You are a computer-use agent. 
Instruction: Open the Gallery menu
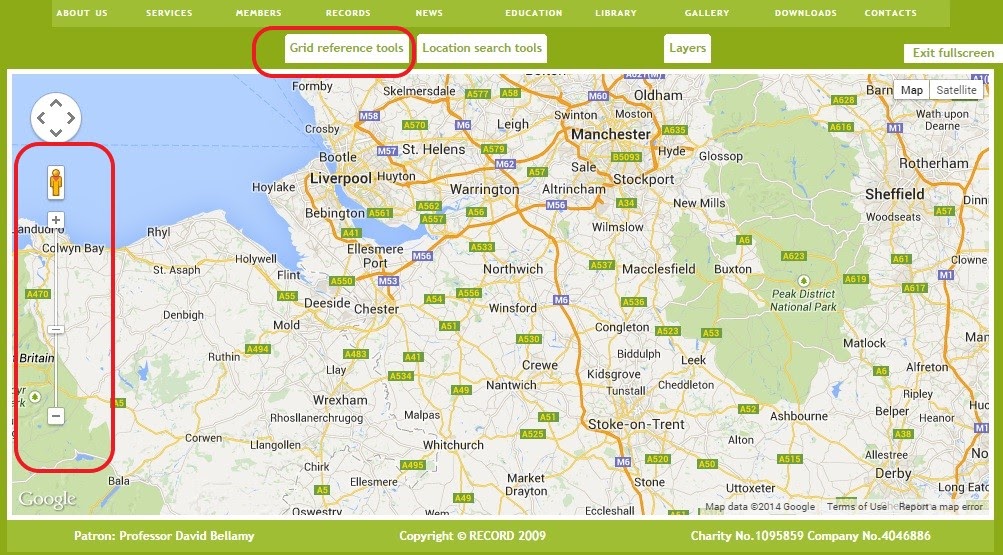[x=707, y=13]
